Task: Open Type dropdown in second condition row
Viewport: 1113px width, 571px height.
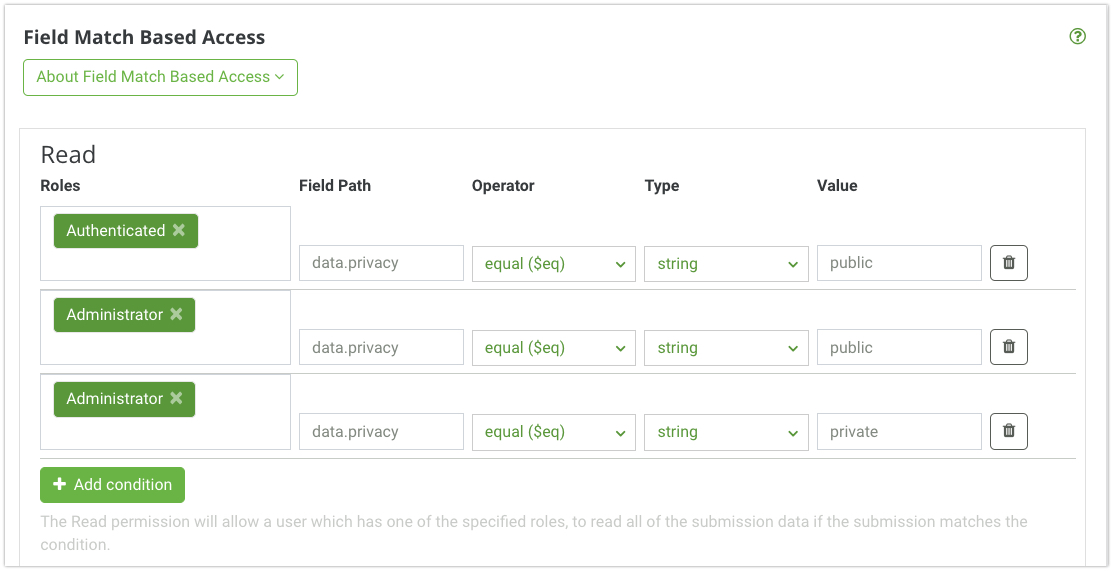Action: (x=726, y=348)
